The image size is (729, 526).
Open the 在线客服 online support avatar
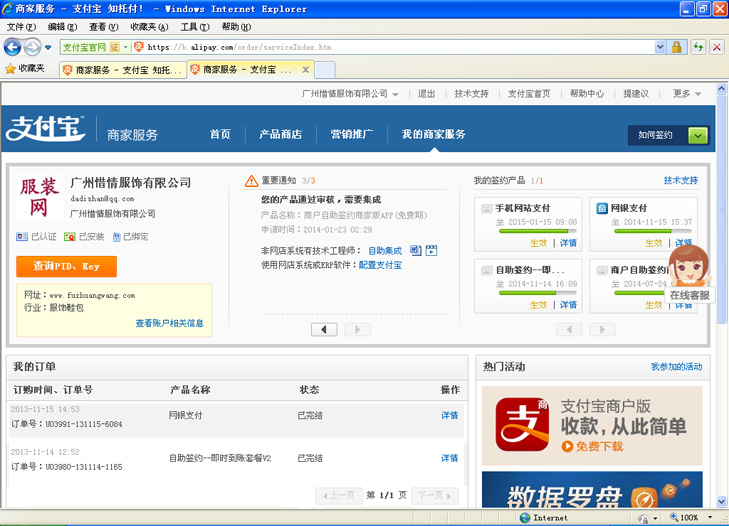click(689, 267)
